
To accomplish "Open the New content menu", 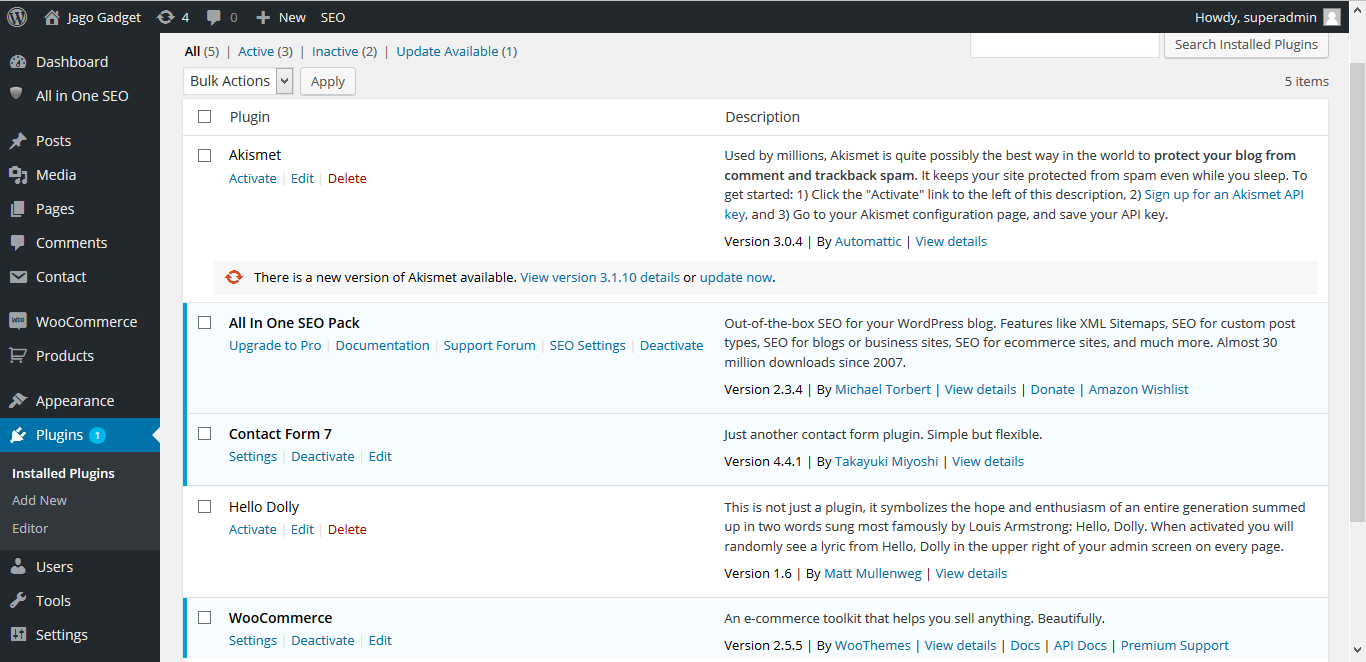I will tap(281, 17).
